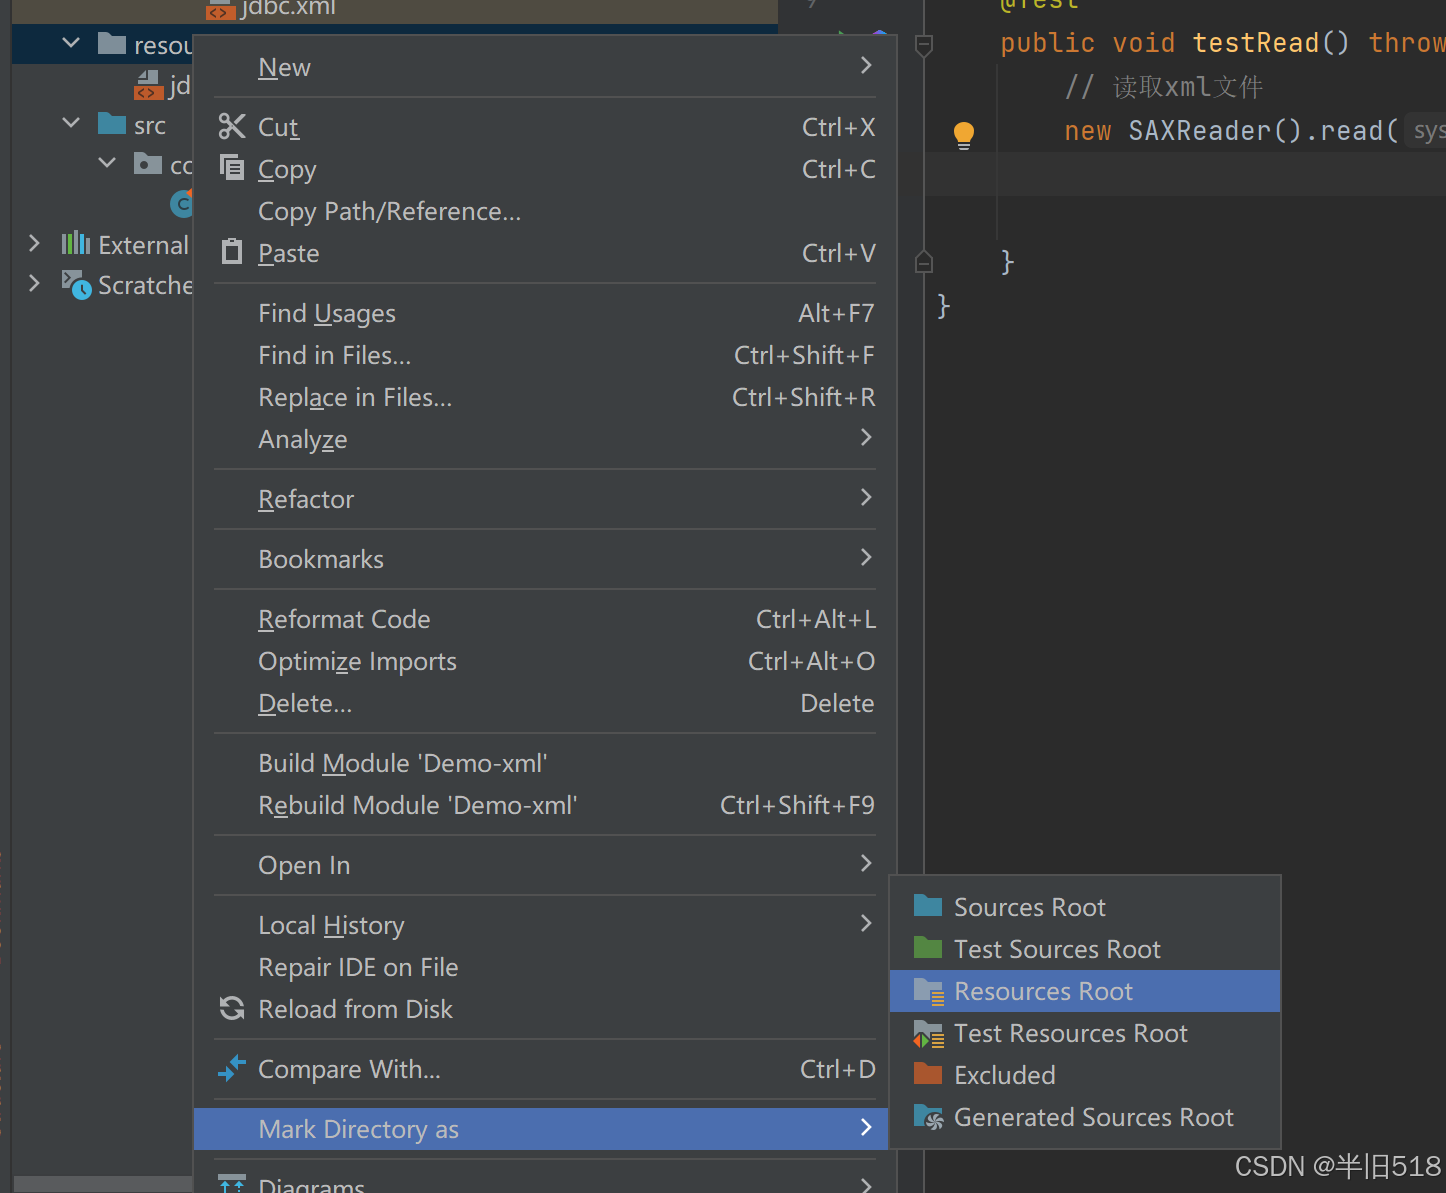Click the Copy icon in context menu
The height and width of the screenshot is (1193, 1446).
pyautogui.click(x=232, y=168)
